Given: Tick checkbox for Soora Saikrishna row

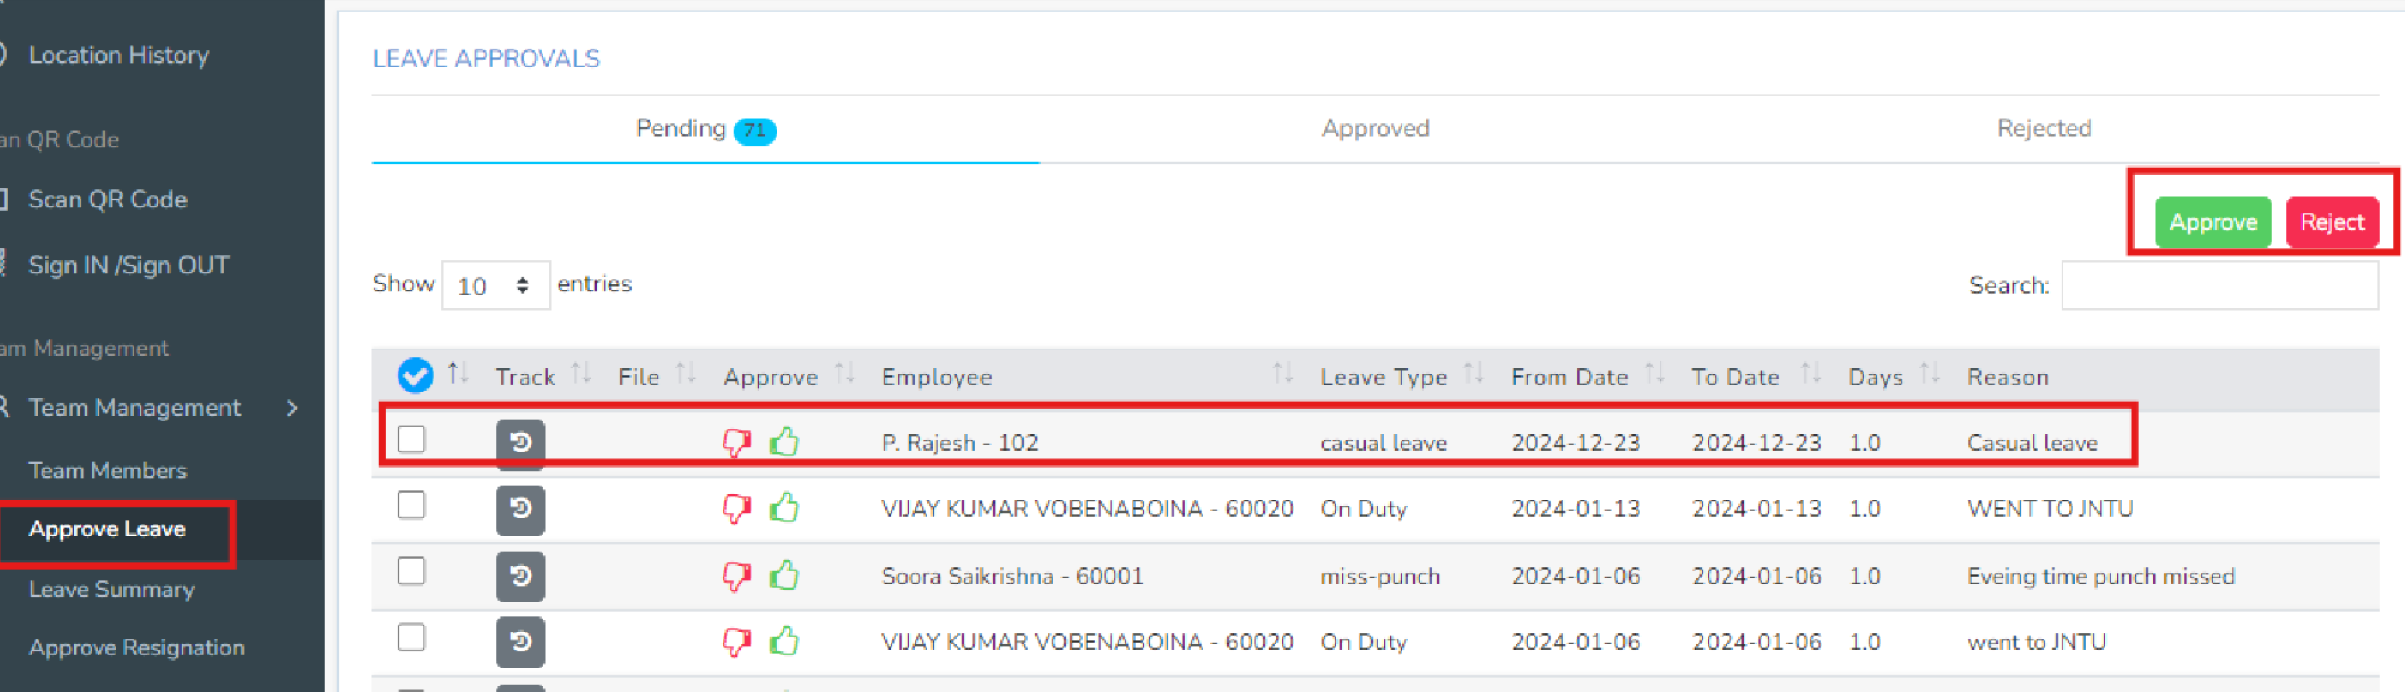Looking at the screenshot, I should coord(411,571).
